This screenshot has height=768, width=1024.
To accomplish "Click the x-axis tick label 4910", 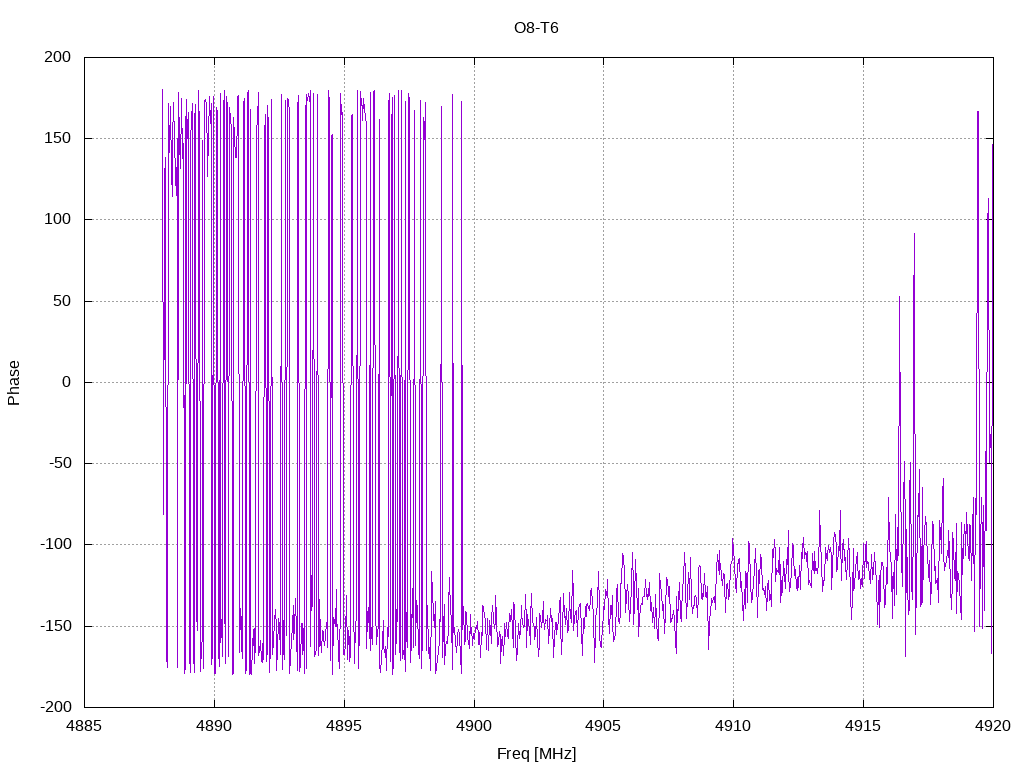I will (x=733, y=726).
